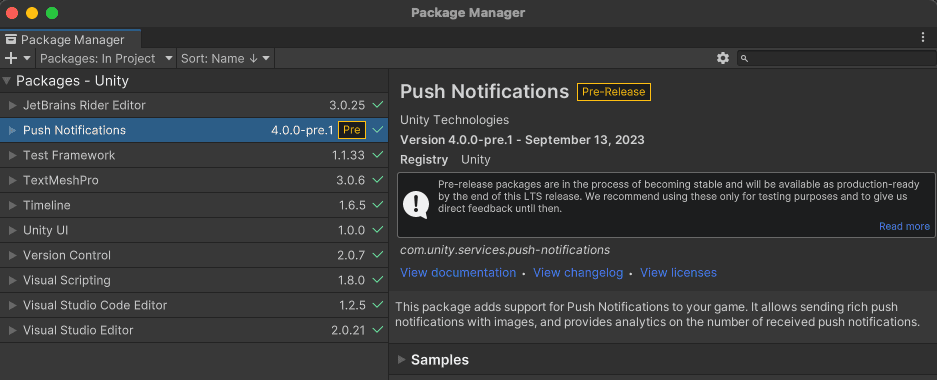Expand the TextMeshPro package versions arrow
This screenshot has height=380, width=937.
(x=13, y=180)
